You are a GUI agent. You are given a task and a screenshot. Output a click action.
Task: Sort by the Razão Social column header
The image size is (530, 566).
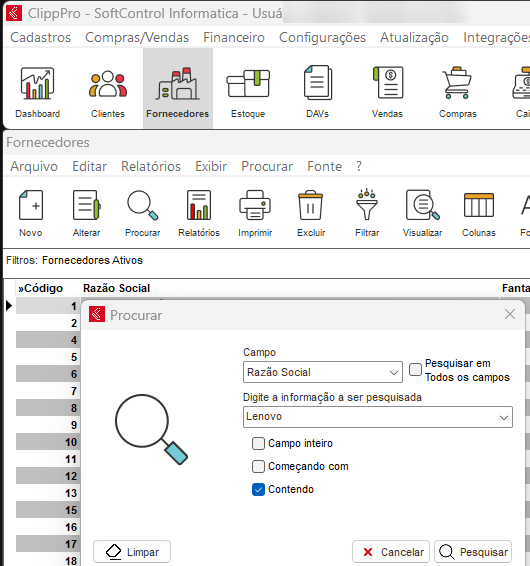116,288
